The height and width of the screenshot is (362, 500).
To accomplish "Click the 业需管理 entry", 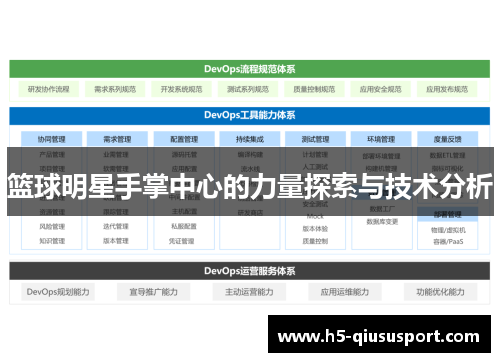I will [116, 155].
